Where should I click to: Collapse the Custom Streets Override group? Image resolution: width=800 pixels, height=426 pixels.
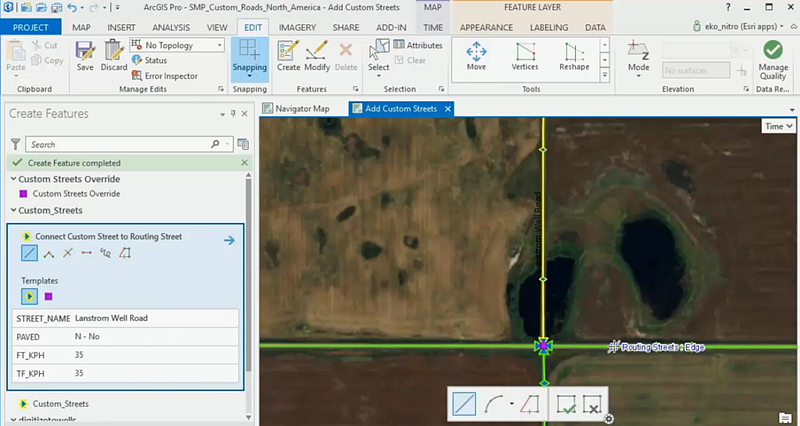12,179
